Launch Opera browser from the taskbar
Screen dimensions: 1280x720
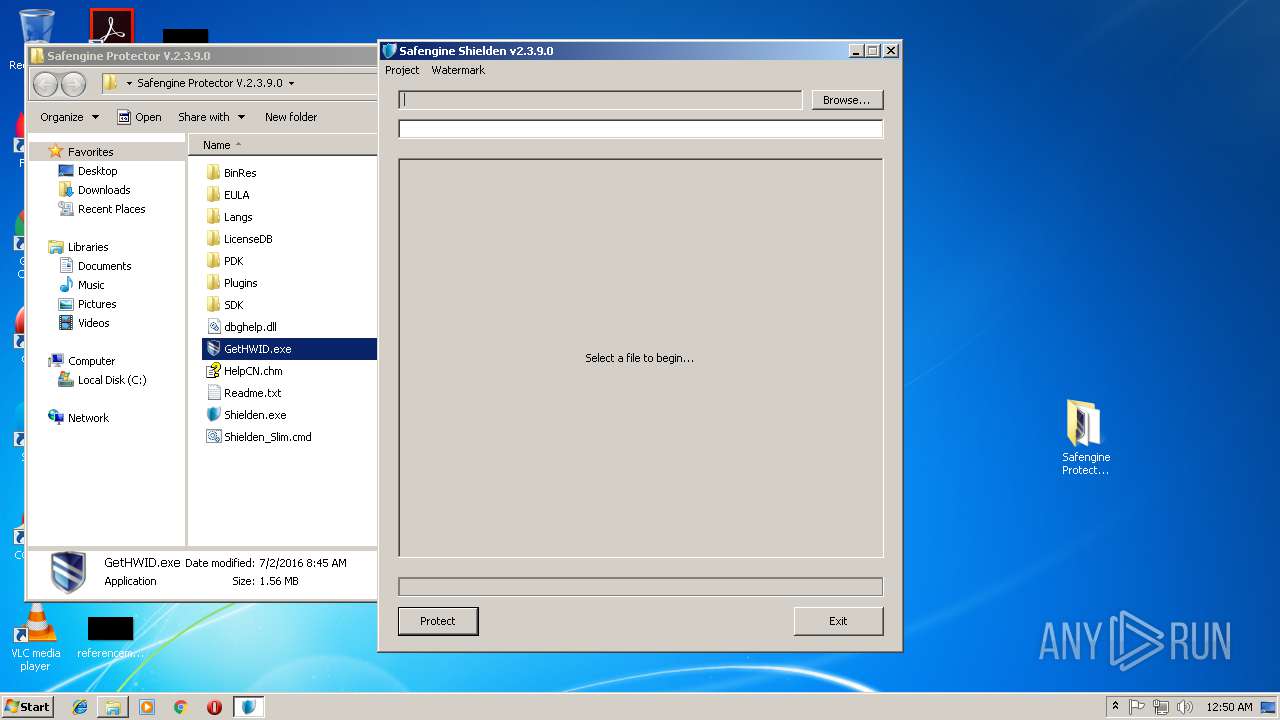(x=214, y=707)
